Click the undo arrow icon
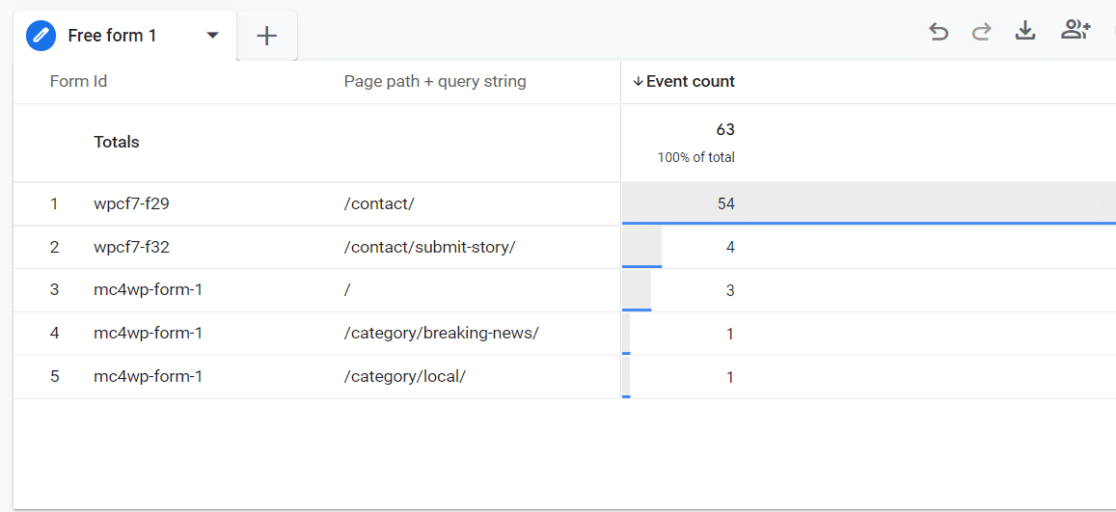 pyautogui.click(x=938, y=32)
